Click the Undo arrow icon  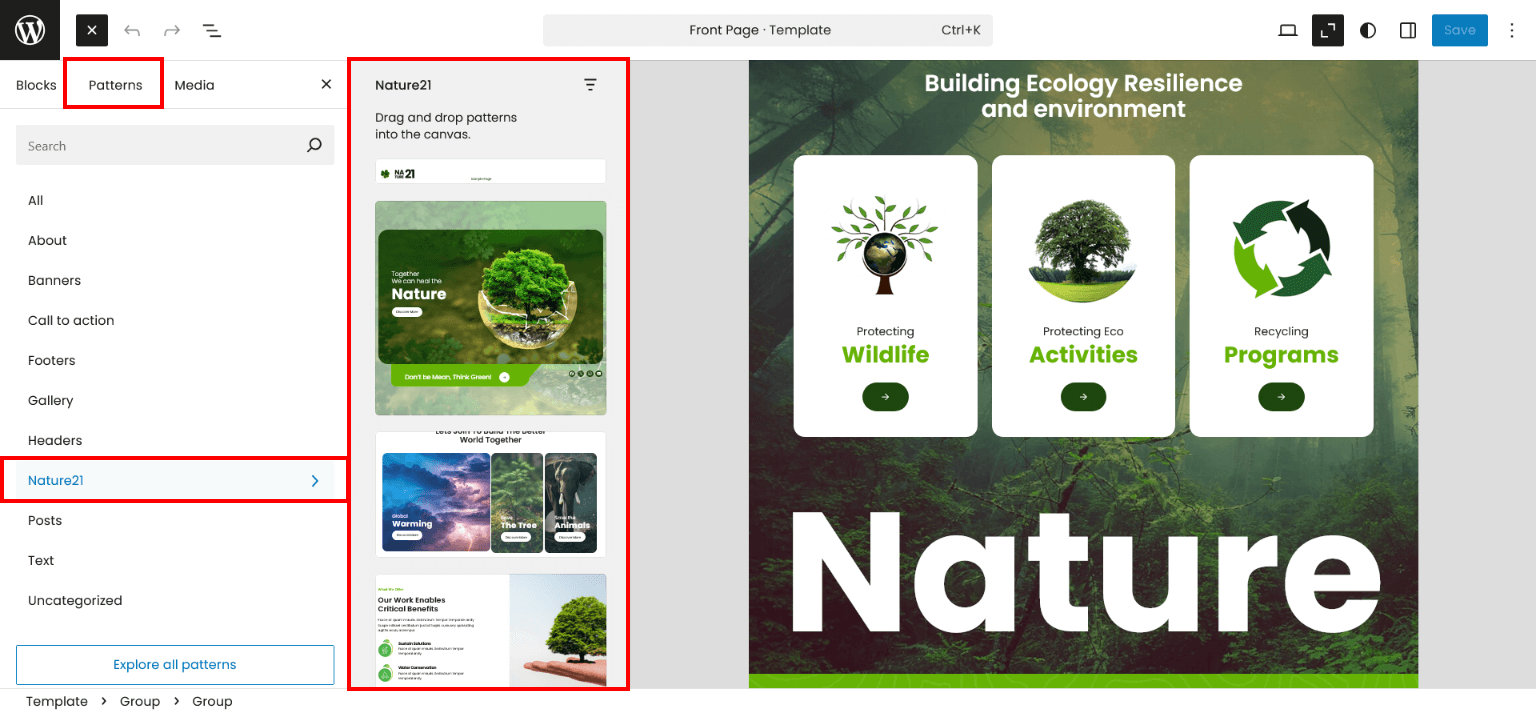point(132,30)
